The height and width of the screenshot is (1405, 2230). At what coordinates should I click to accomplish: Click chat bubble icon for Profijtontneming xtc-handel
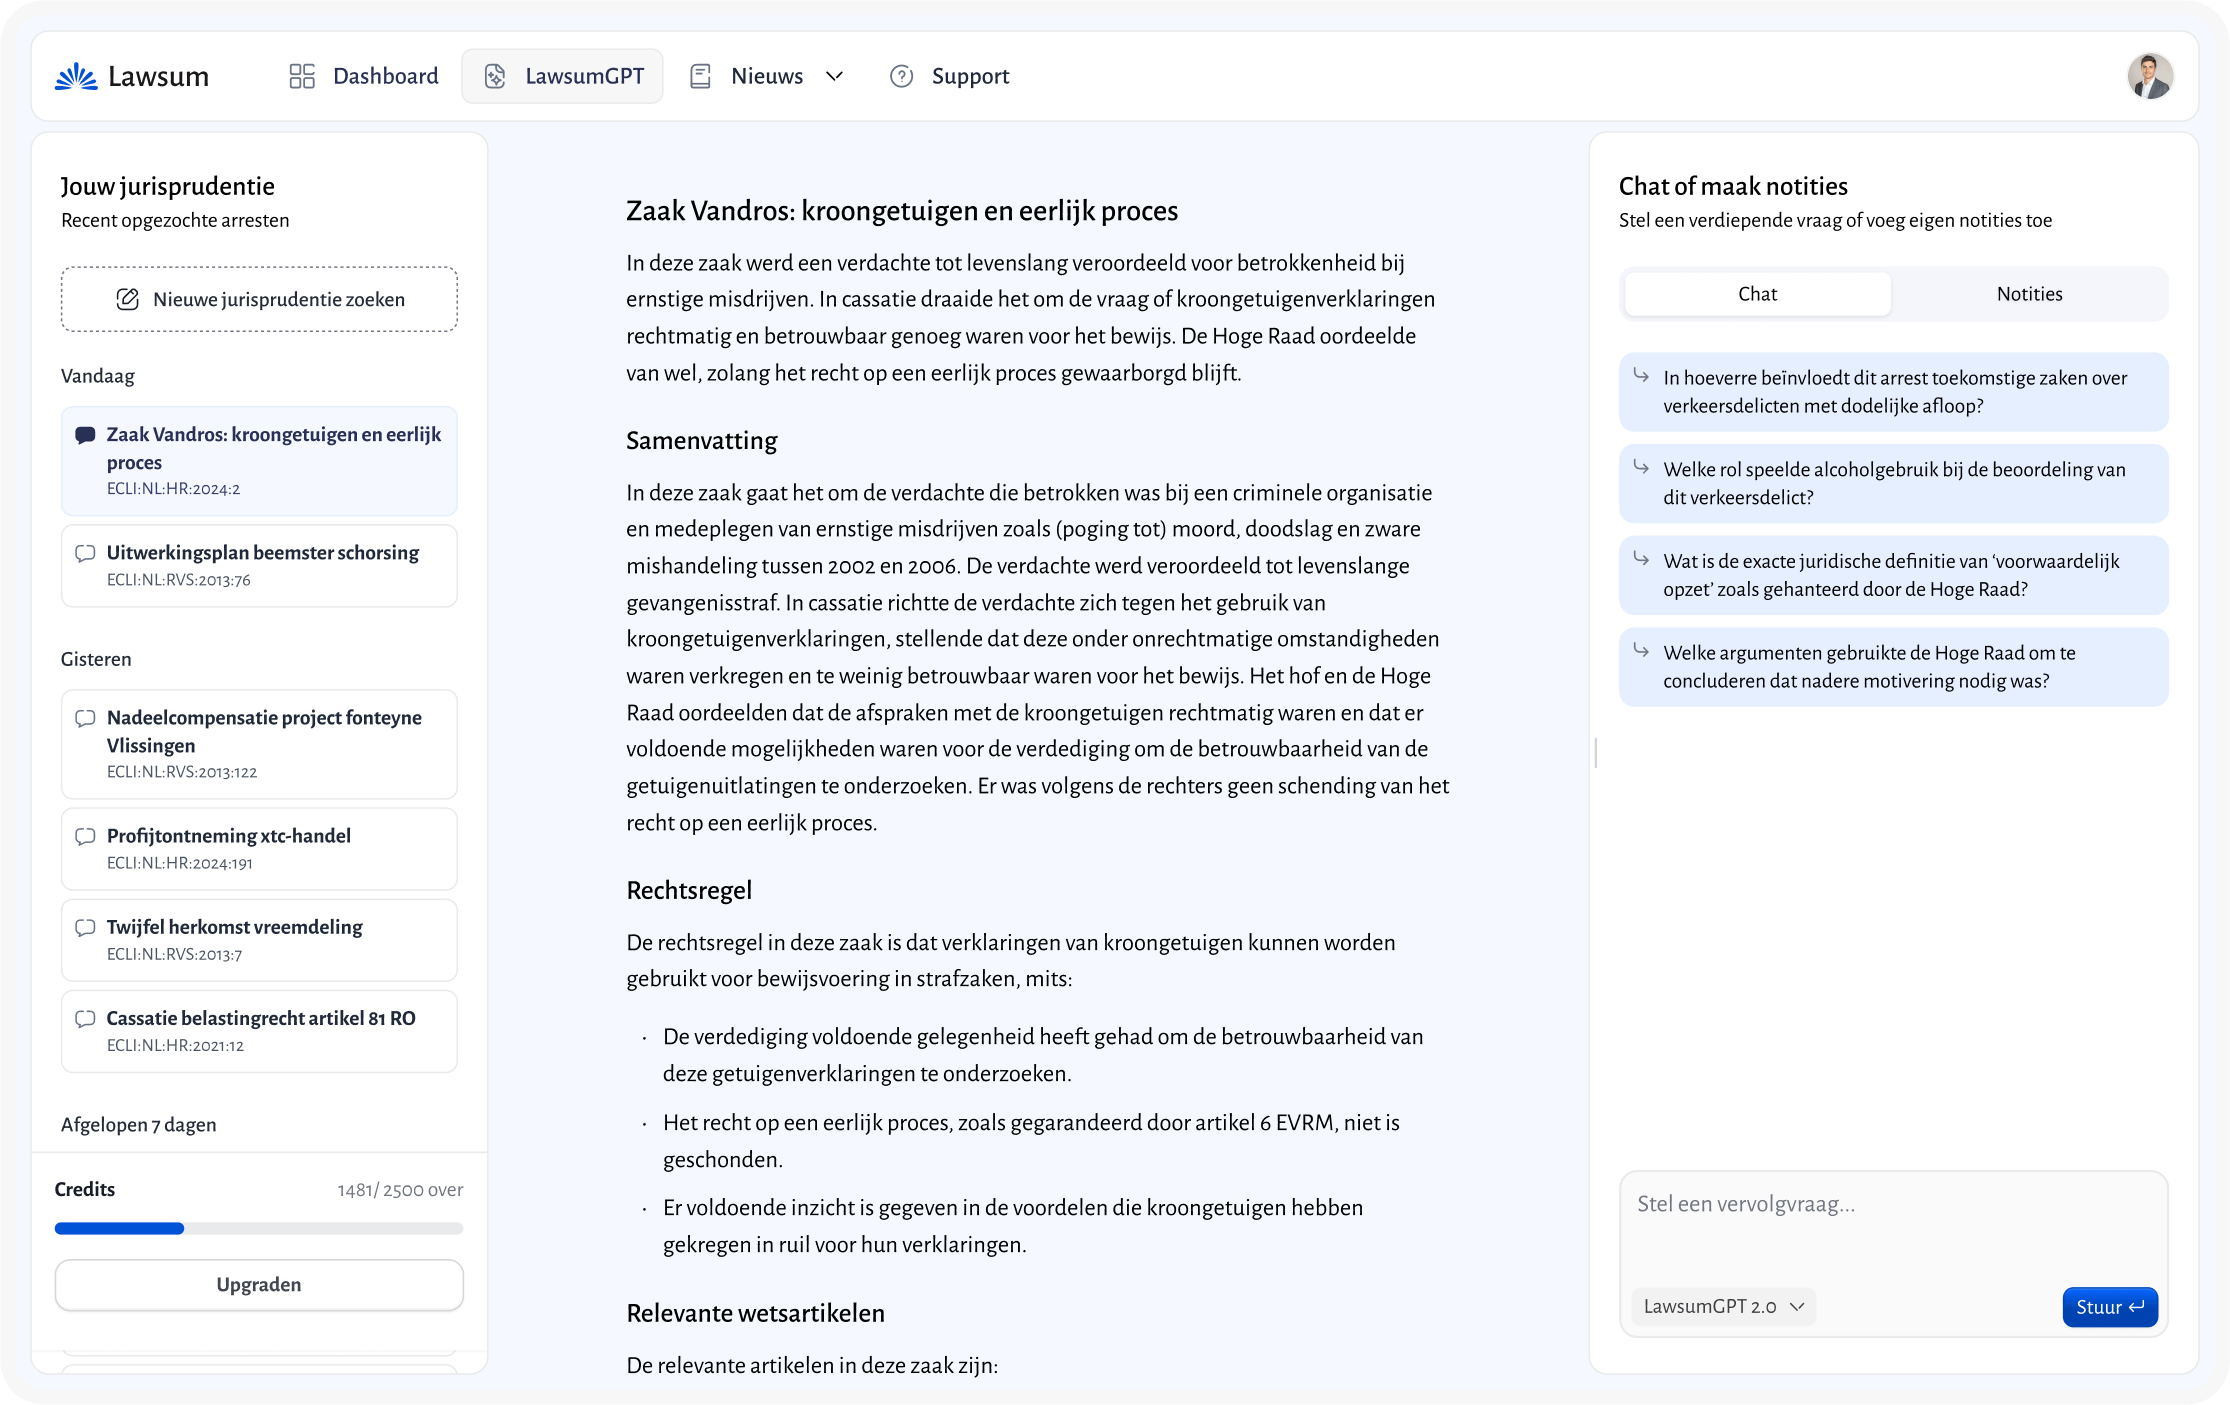[x=86, y=836]
